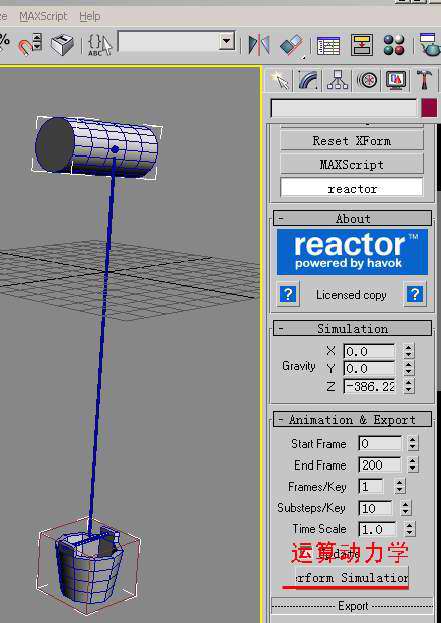Click the Render teapot icon
The height and width of the screenshot is (623, 441).
pos(429,44)
